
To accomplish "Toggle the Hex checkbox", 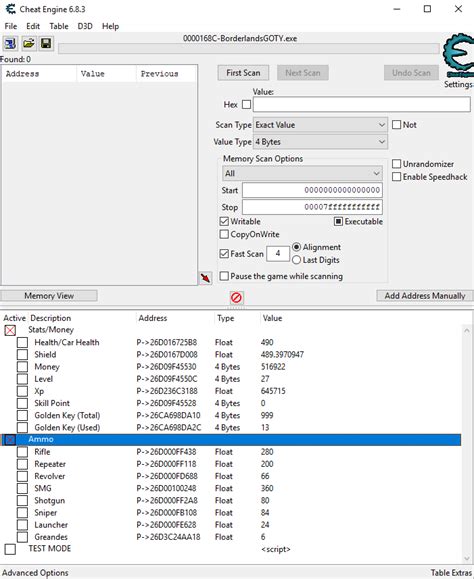I will click(246, 105).
